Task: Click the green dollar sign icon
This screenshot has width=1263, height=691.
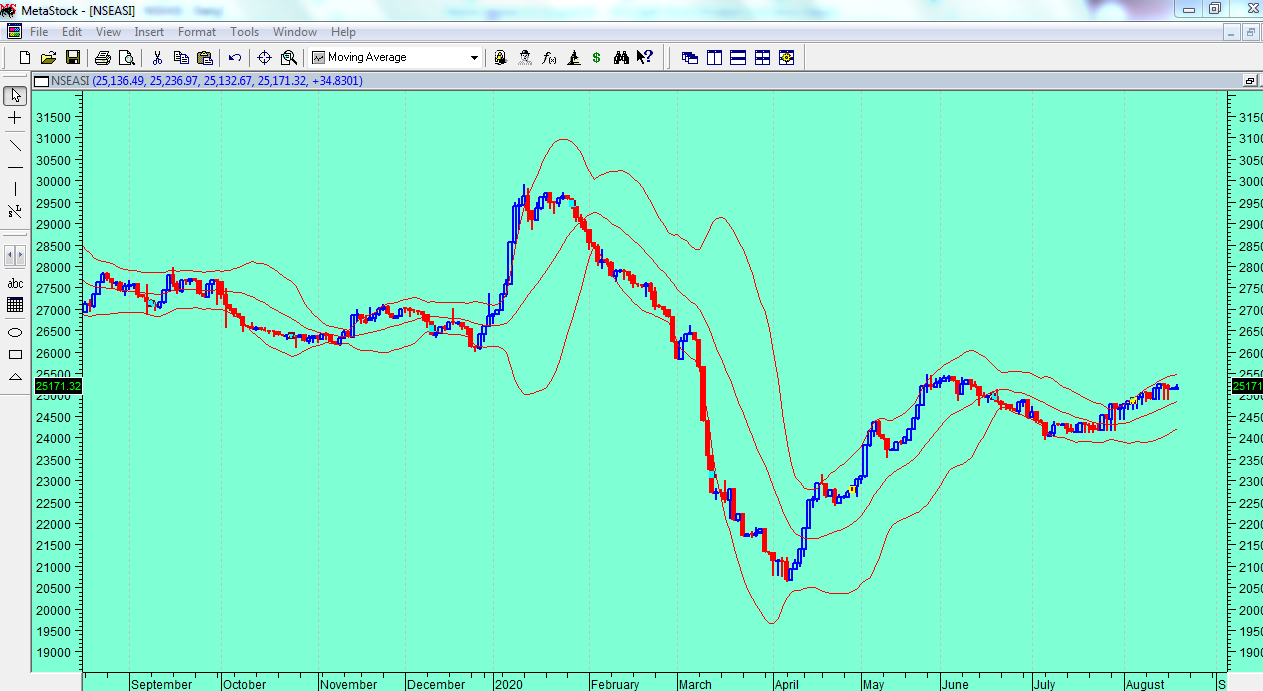Action: [x=596, y=58]
